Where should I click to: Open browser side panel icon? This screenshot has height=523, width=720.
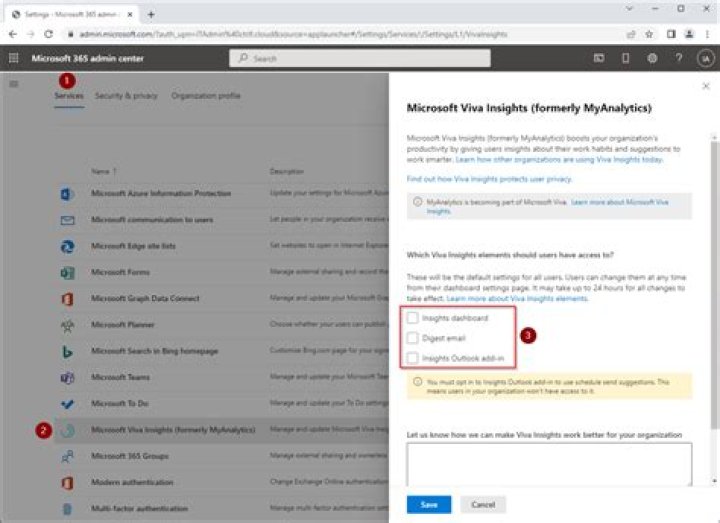(x=671, y=34)
